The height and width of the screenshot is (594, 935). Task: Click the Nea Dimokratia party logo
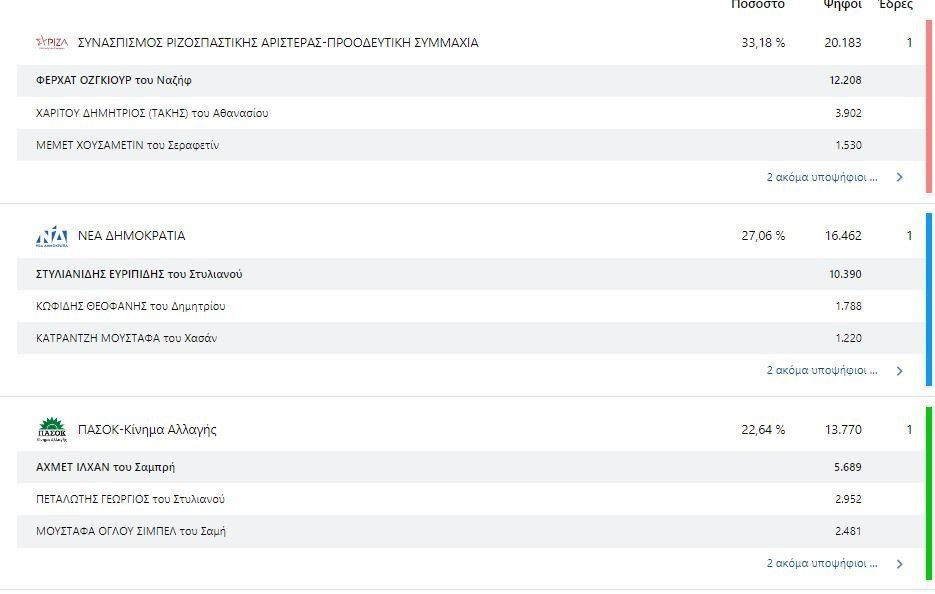point(52,236)
